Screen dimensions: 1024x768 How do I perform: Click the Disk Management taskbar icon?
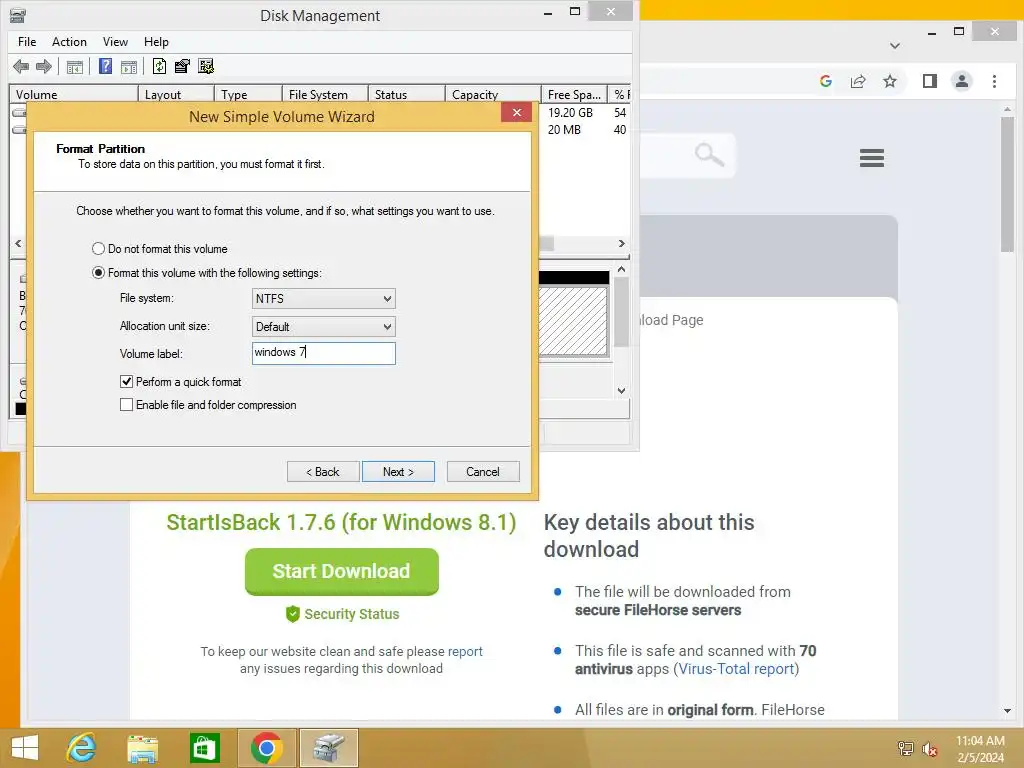tap(328, 748)
